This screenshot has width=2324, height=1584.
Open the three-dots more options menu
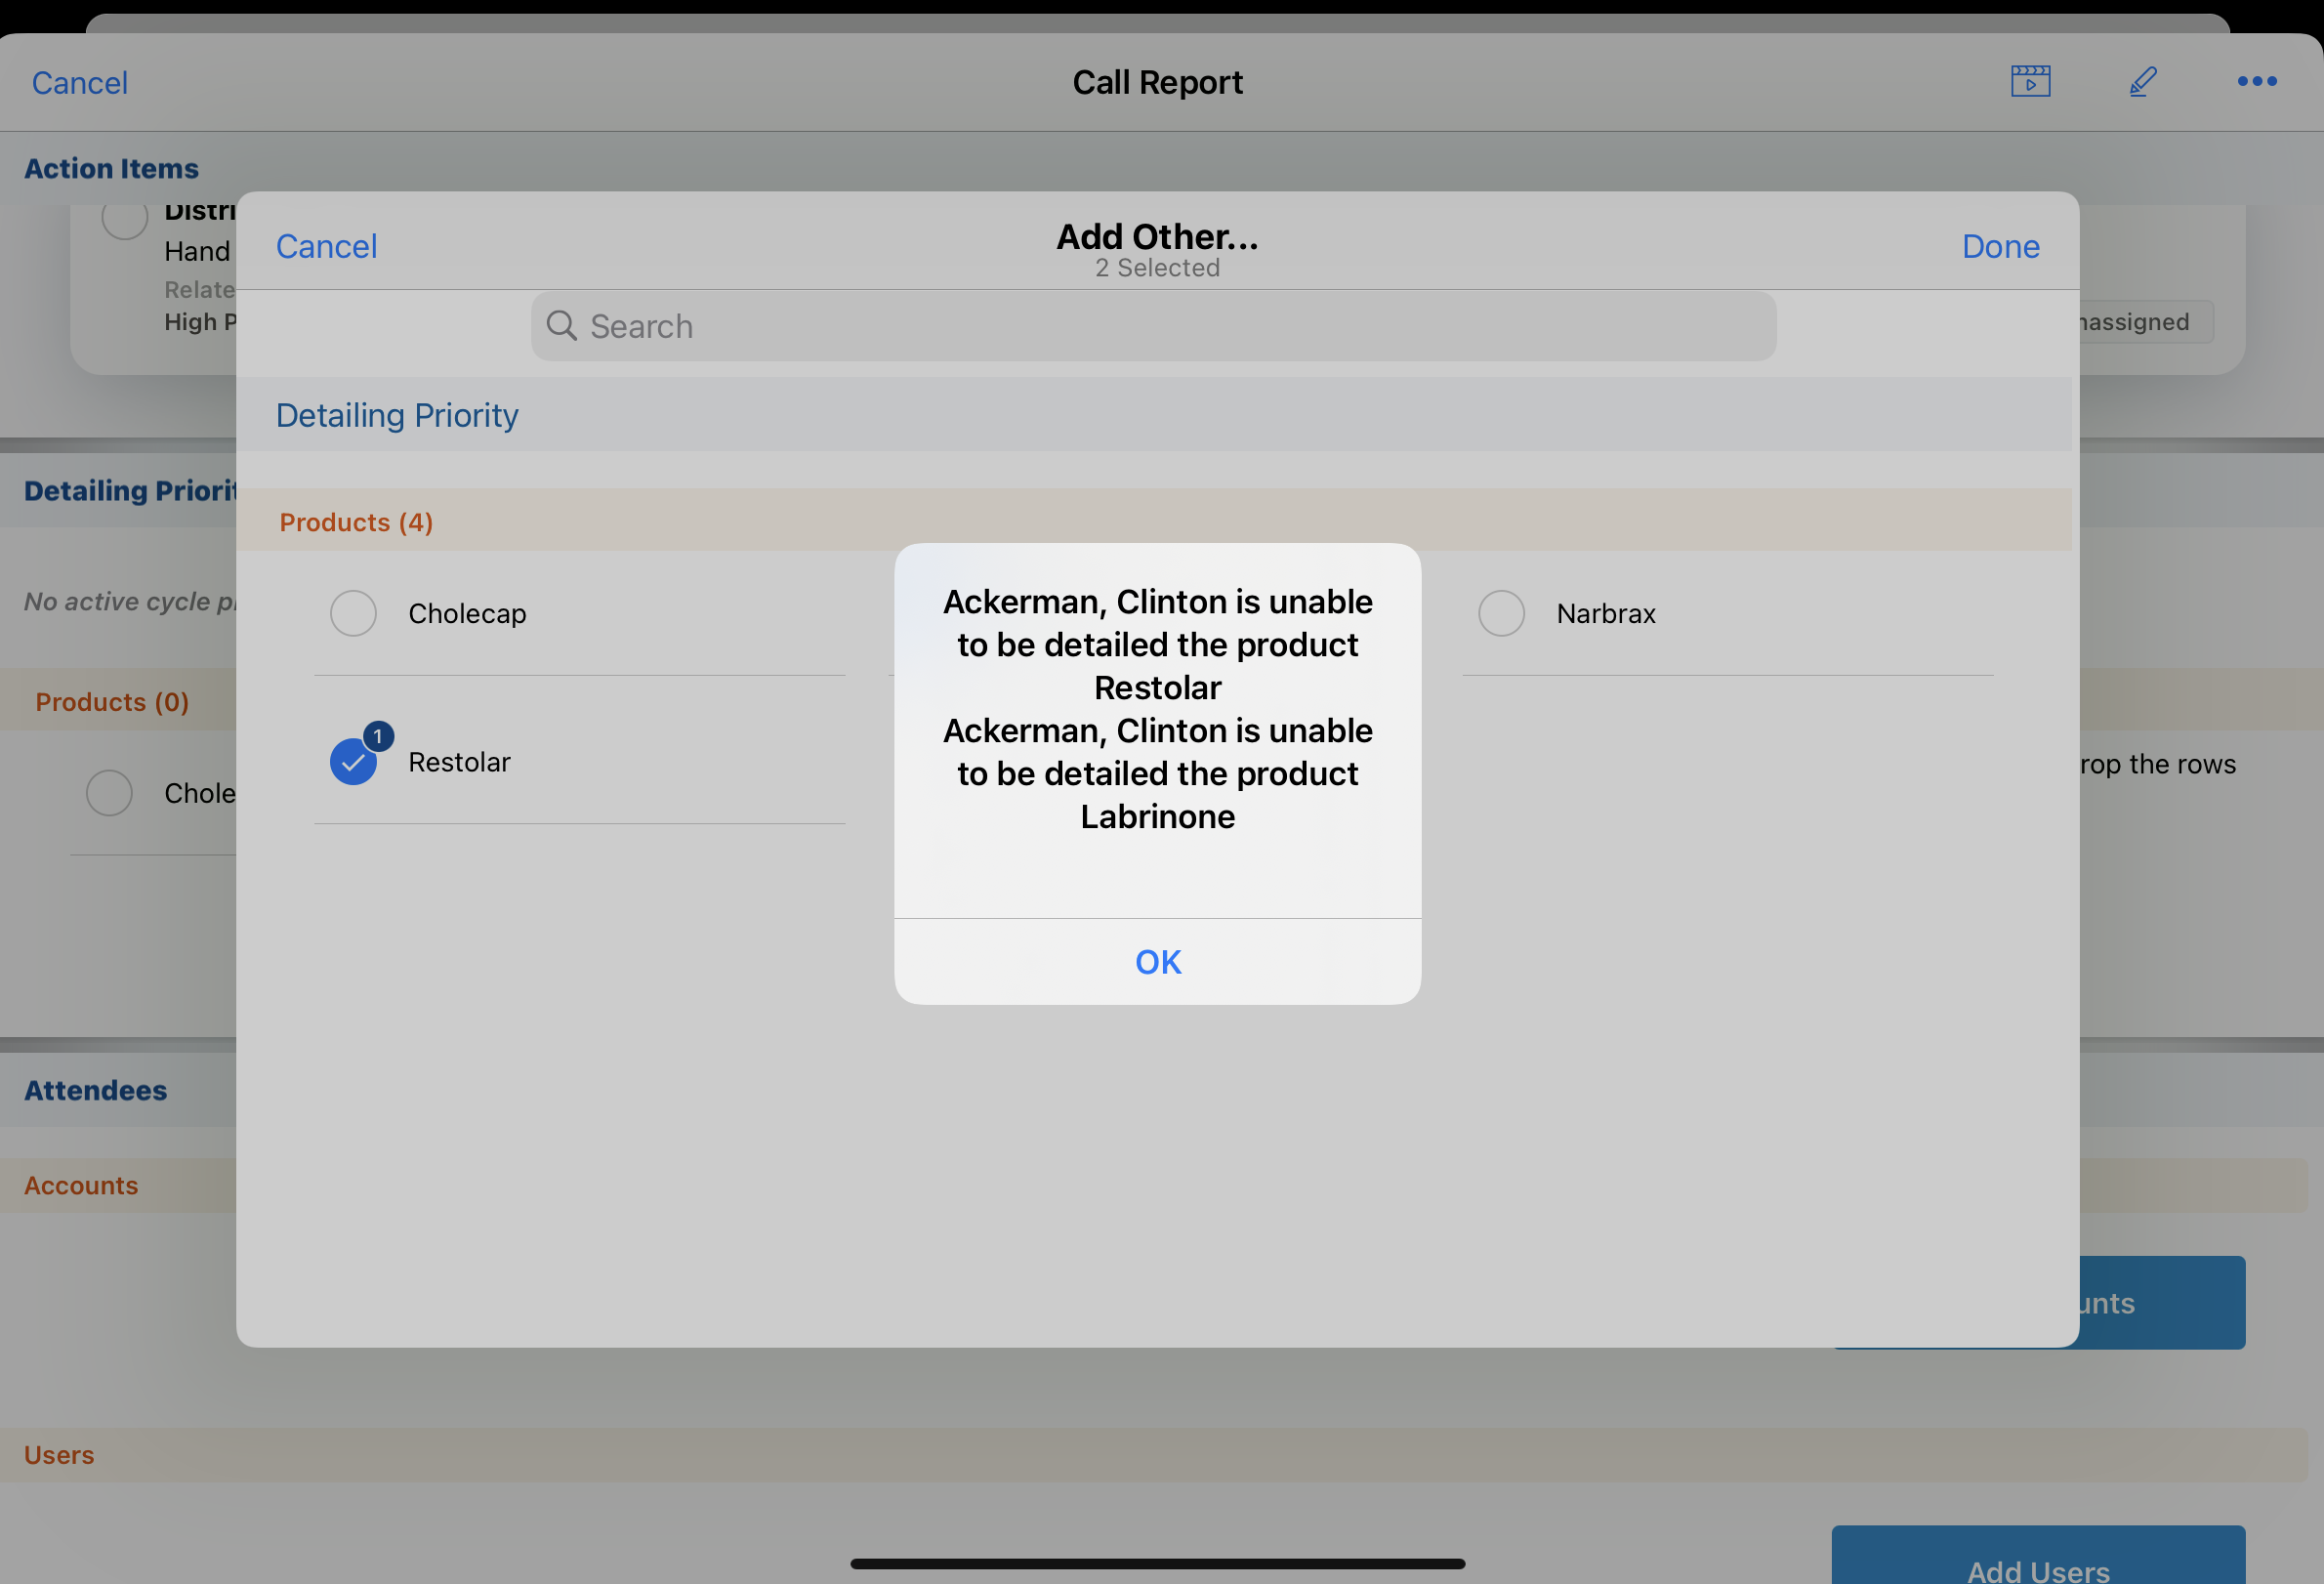[2256, 81]
